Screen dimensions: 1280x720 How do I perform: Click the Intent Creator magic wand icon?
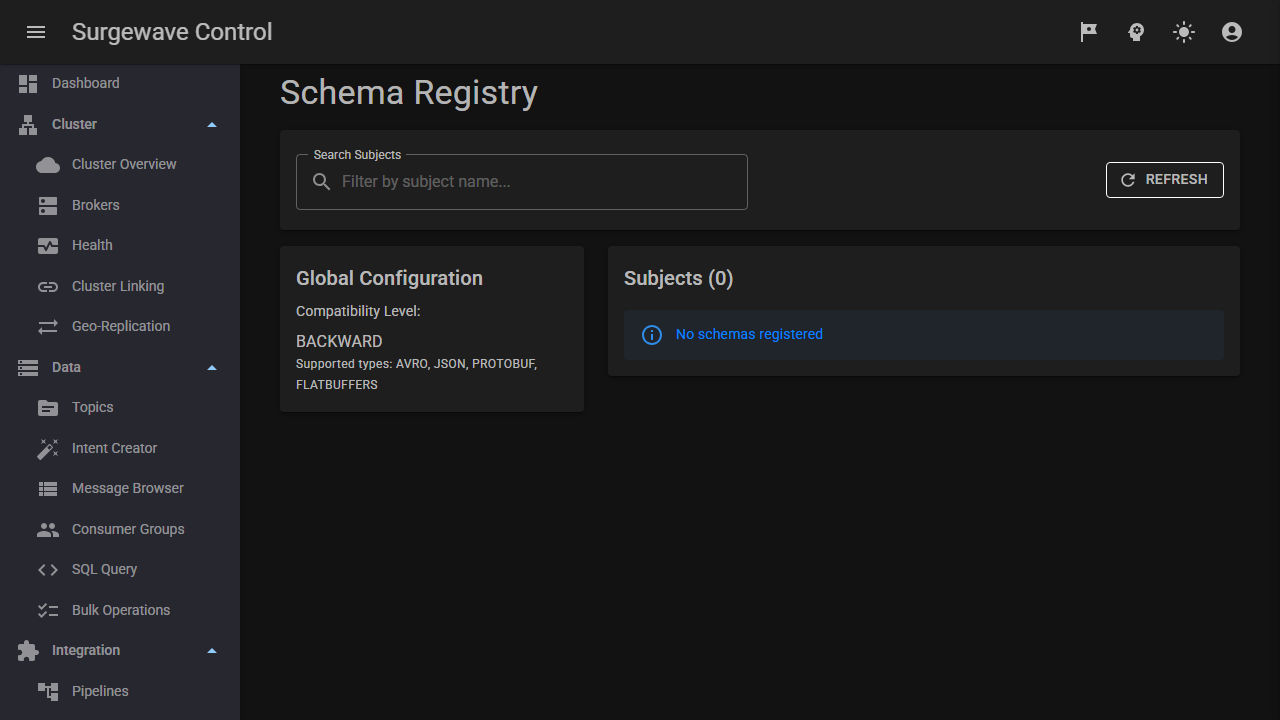(x=48, y=449)
